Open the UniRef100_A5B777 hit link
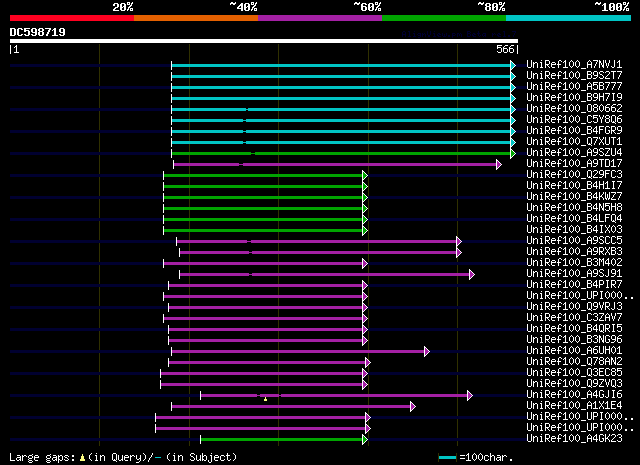 tap(574, 87)
